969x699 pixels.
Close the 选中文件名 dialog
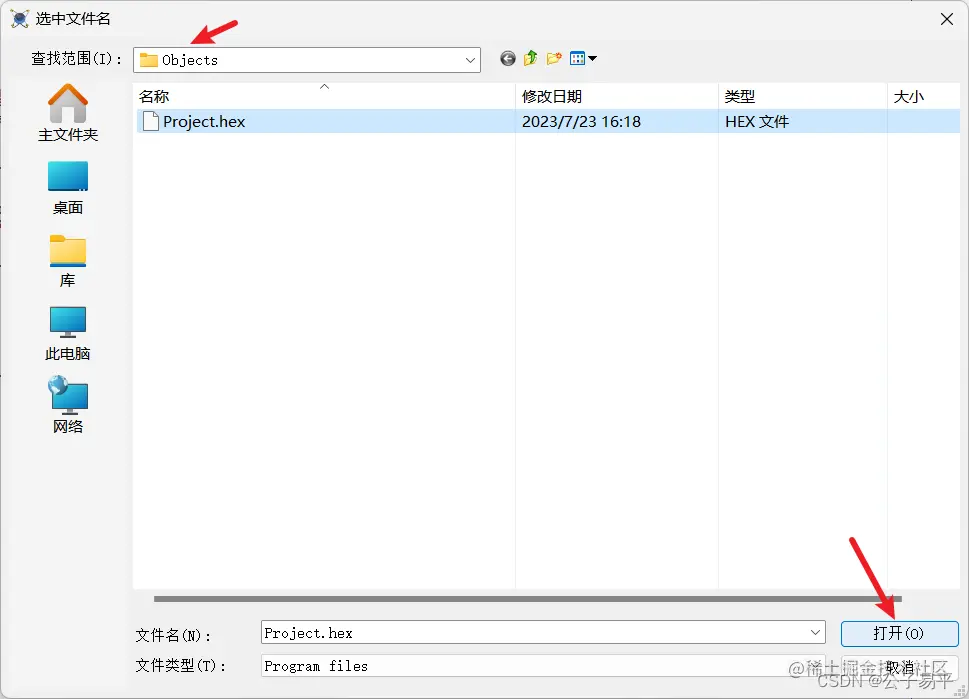pos(947,19)
